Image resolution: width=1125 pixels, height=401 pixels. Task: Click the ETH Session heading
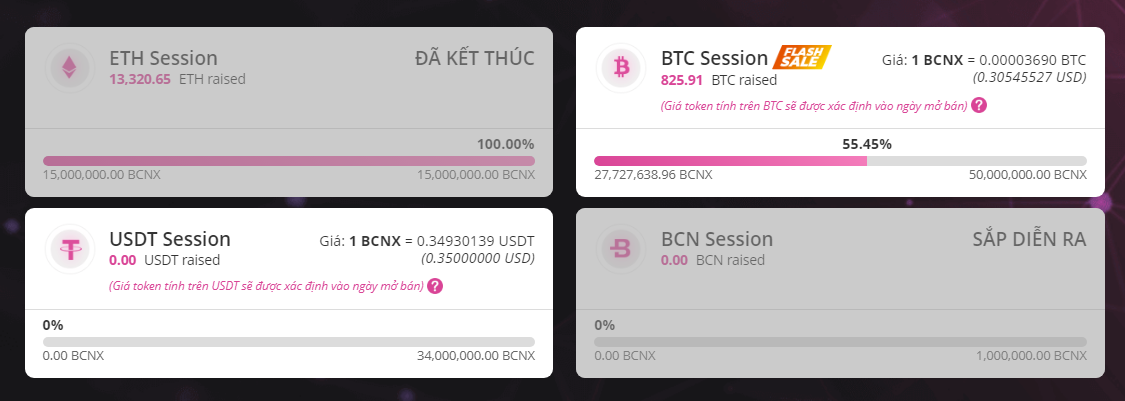coord(164,57)
